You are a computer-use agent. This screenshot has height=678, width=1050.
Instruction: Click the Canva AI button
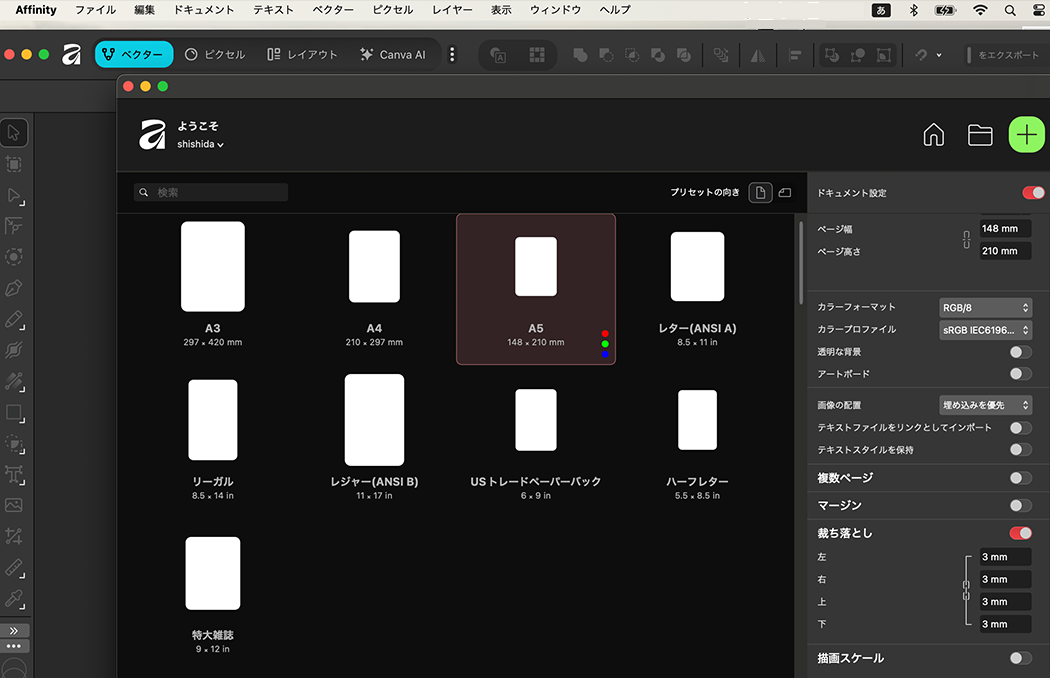392,54
